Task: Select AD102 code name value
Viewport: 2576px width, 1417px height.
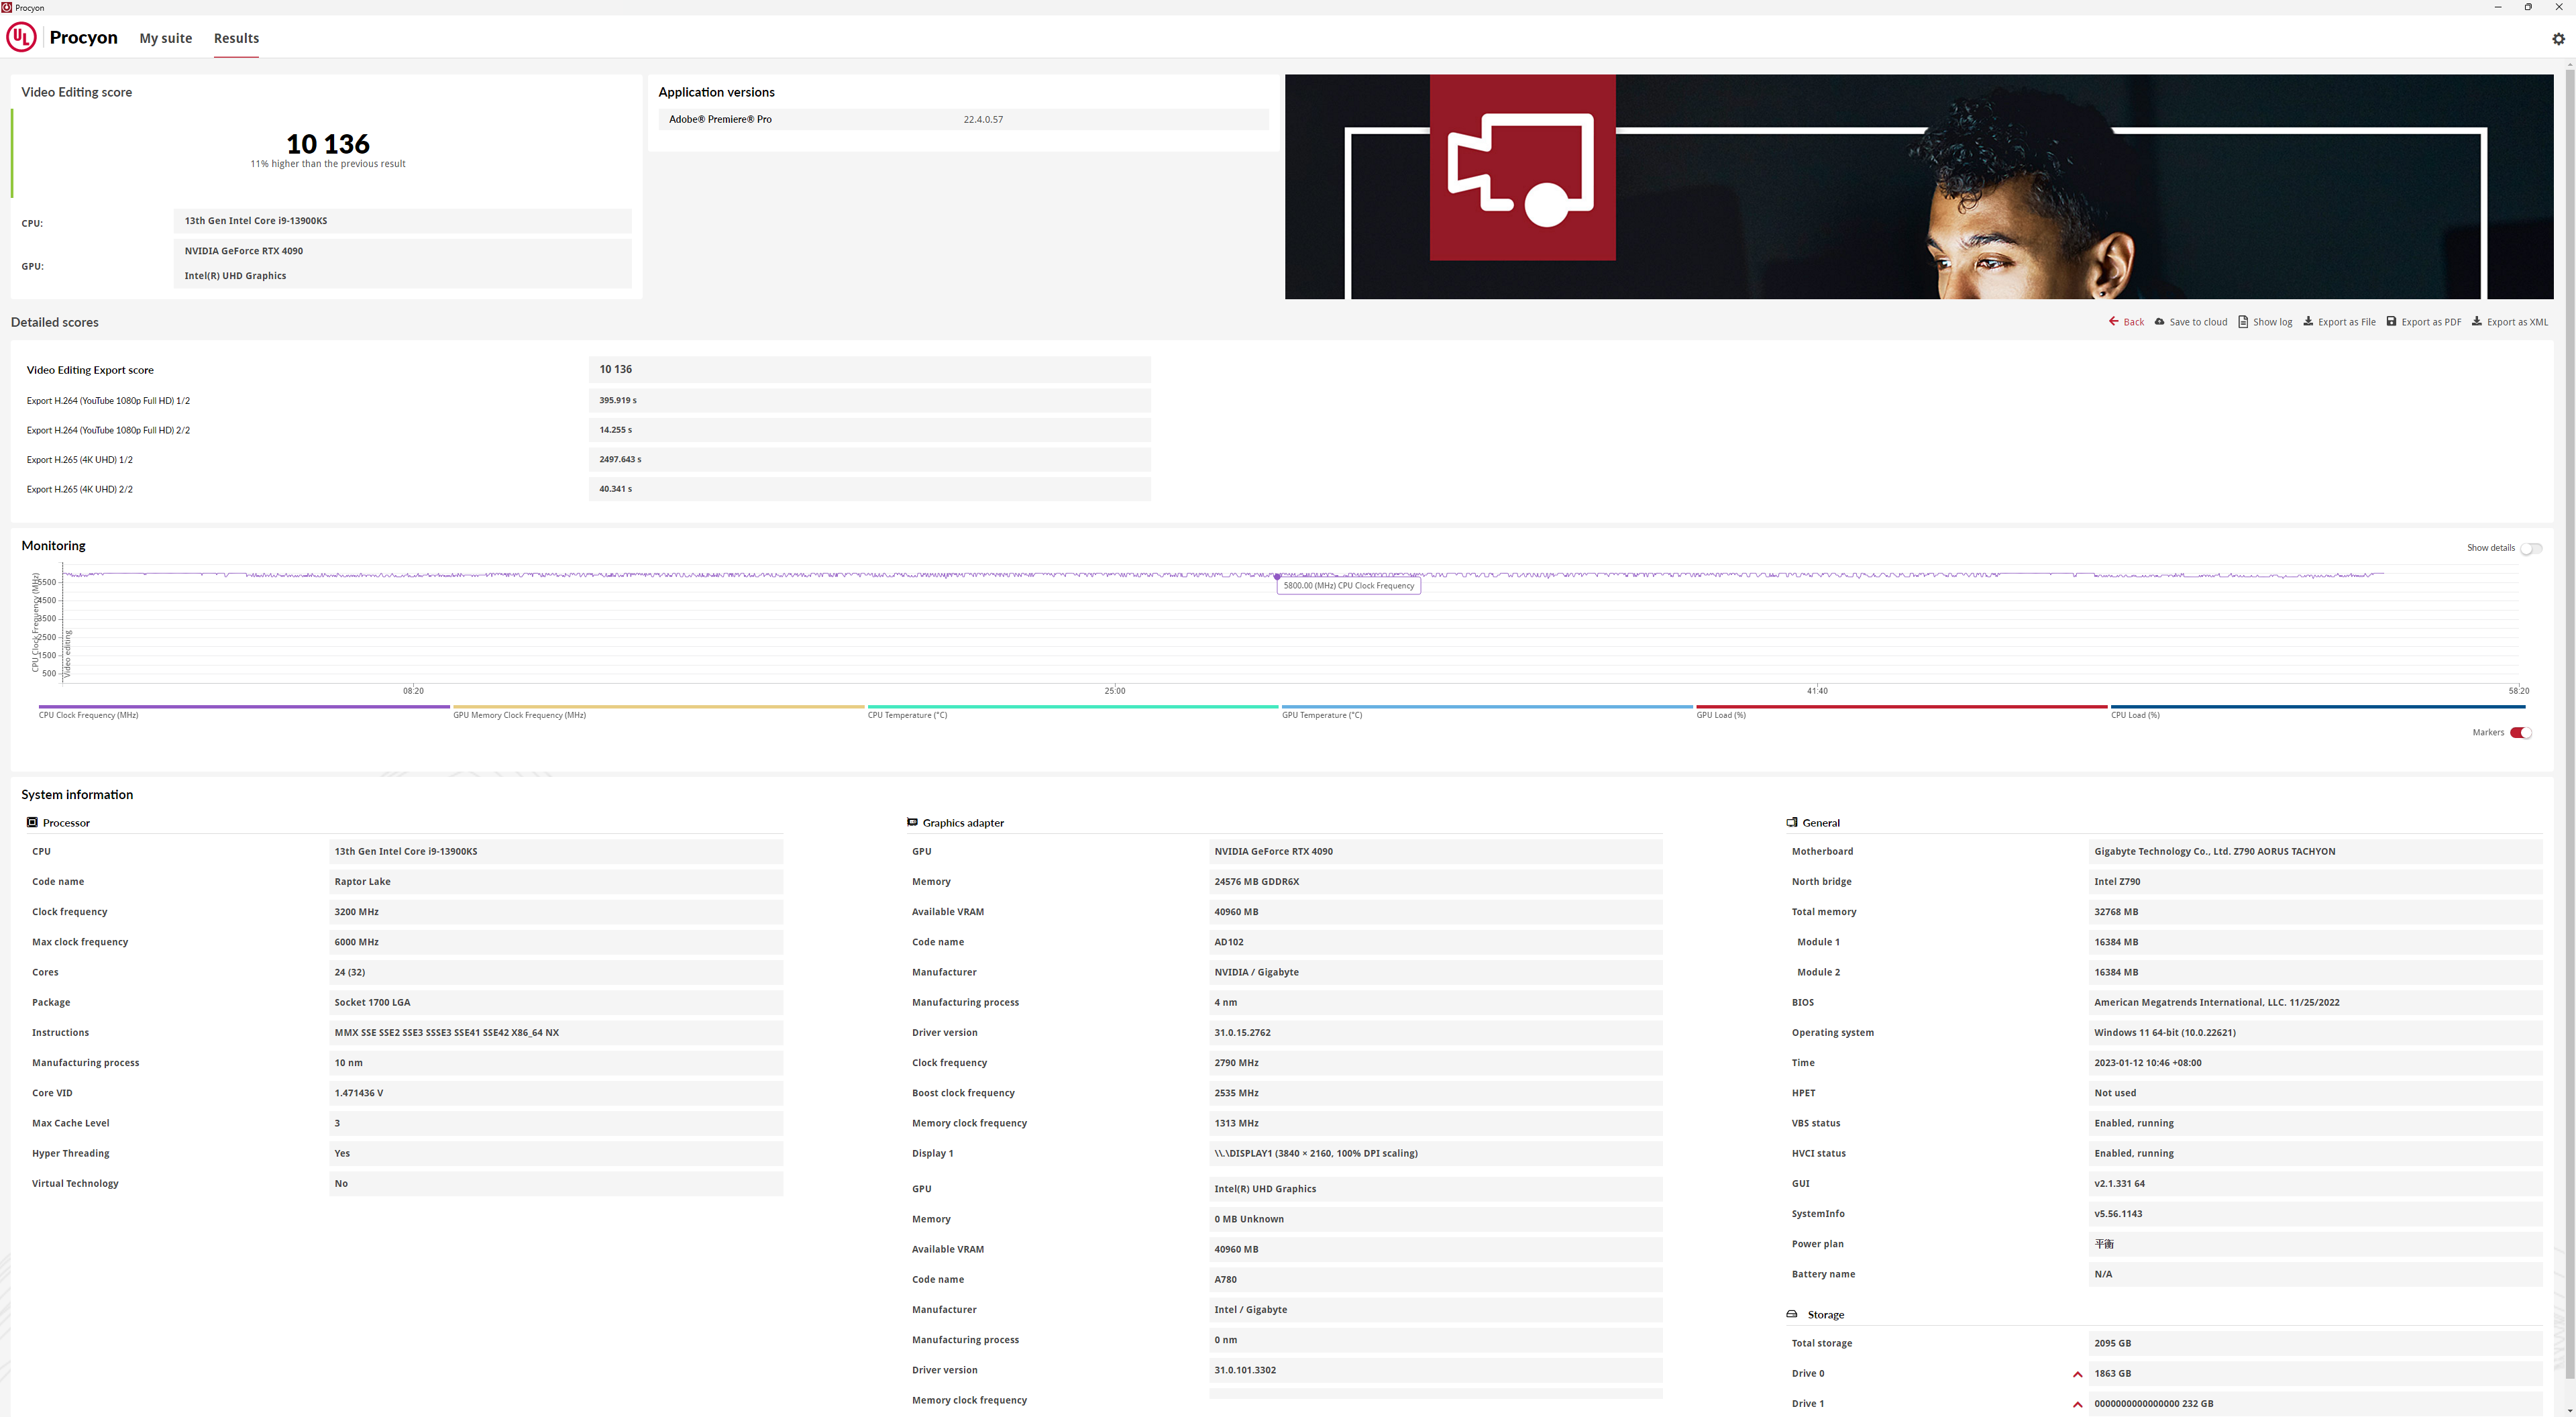Action: 1436,942
